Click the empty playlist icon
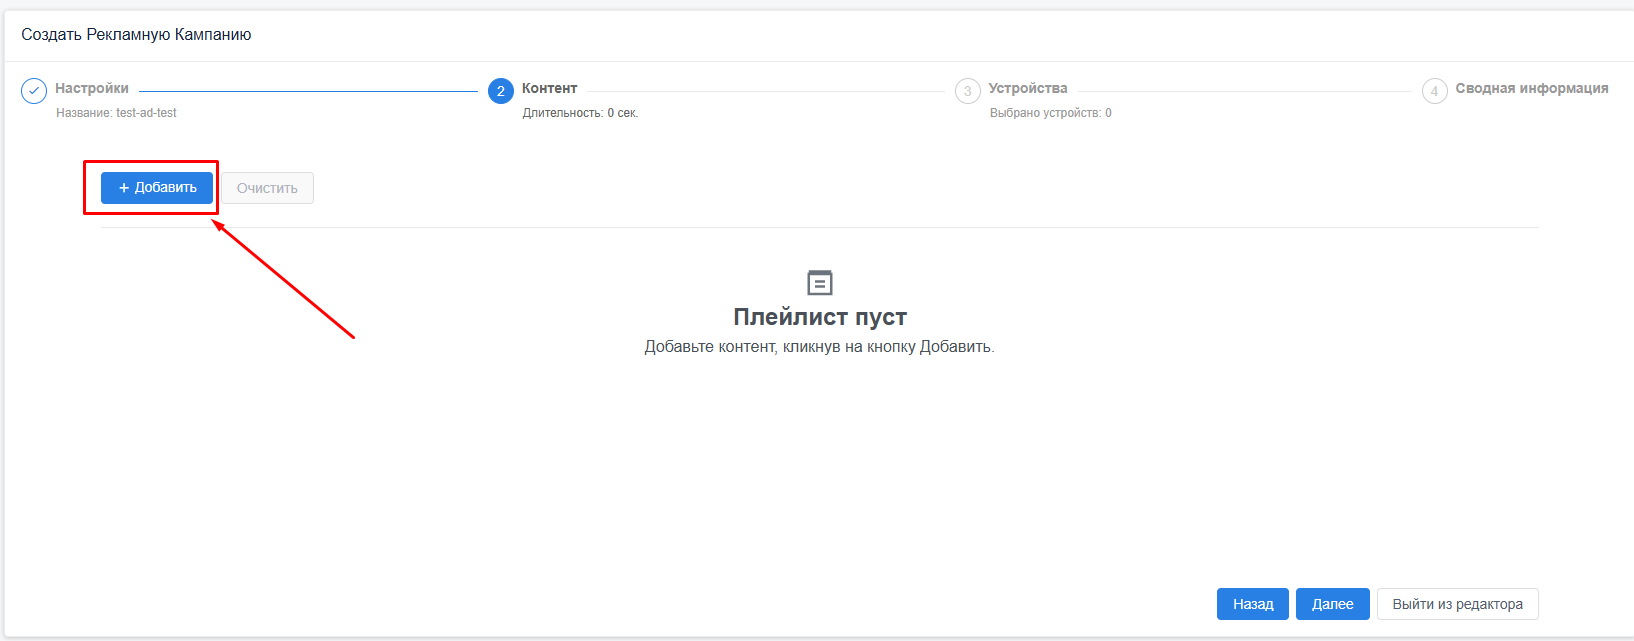Image resolution: width=1634 pixels, height=641 pixels. coord(820,282)
